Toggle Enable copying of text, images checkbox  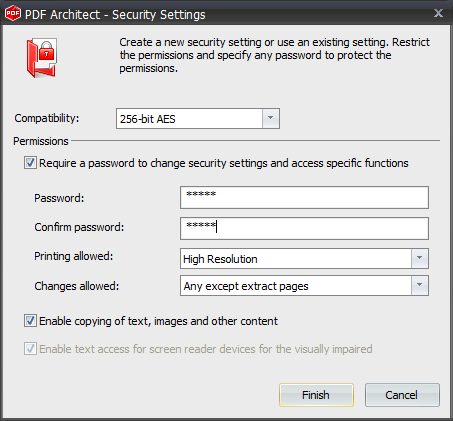pos(30,321)
